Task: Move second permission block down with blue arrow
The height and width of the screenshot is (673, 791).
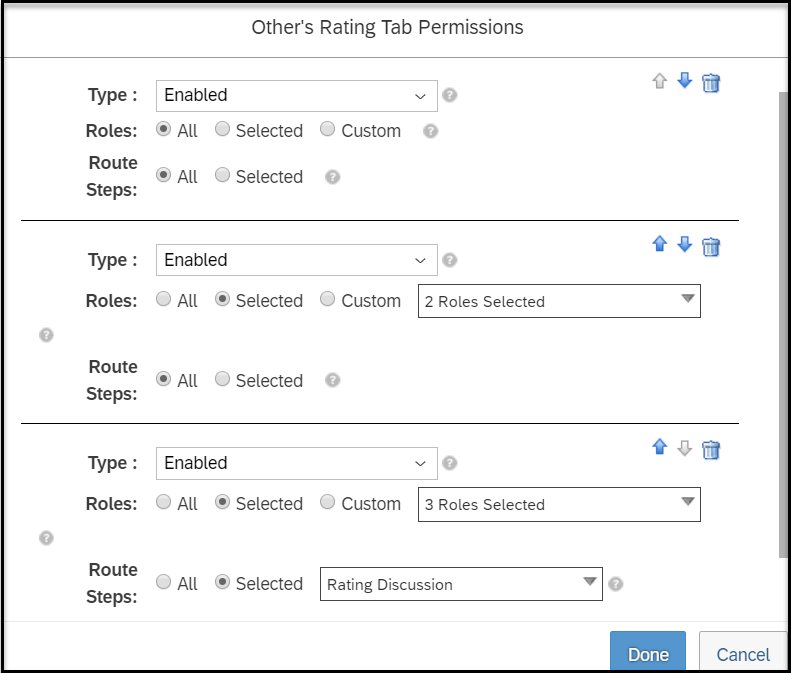Action: point(685,244)
